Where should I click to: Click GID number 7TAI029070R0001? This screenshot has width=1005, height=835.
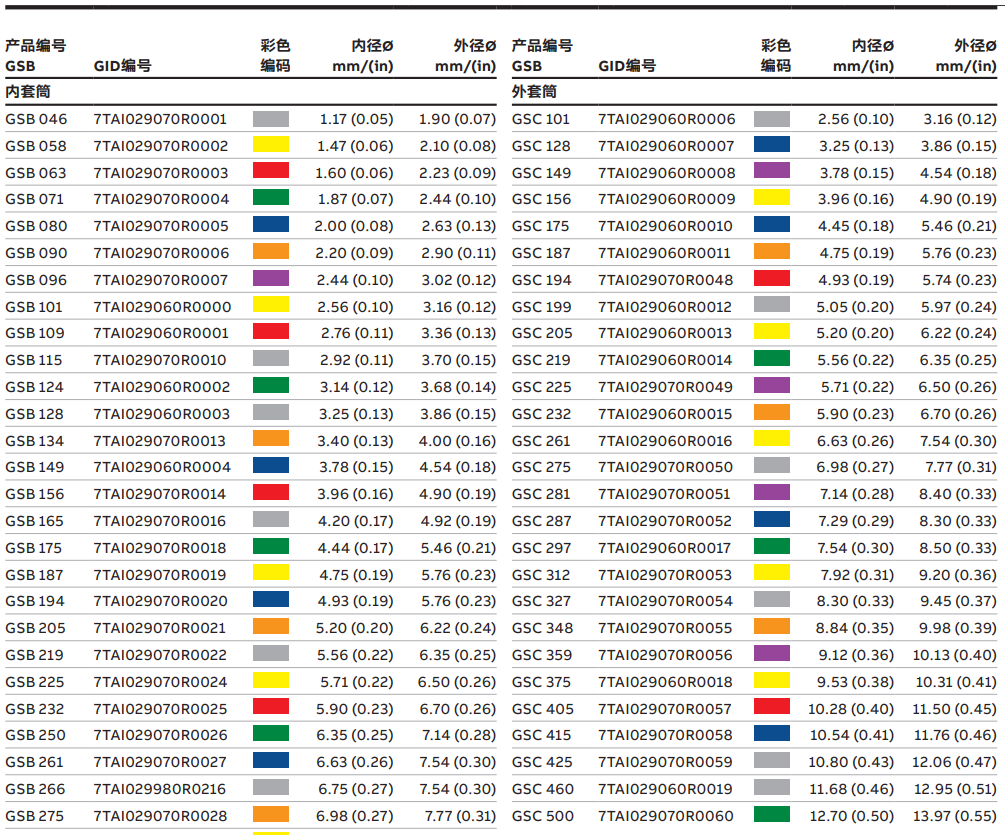pos(161,119)
